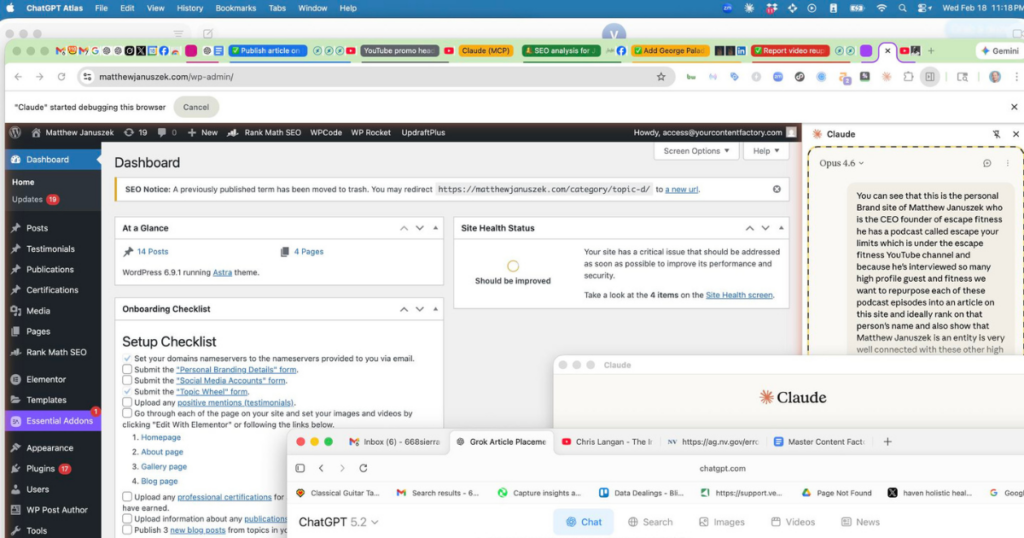Open the Bookmarks menu
The height and width of the screenshot is (538, 1024).
point(235,8)
